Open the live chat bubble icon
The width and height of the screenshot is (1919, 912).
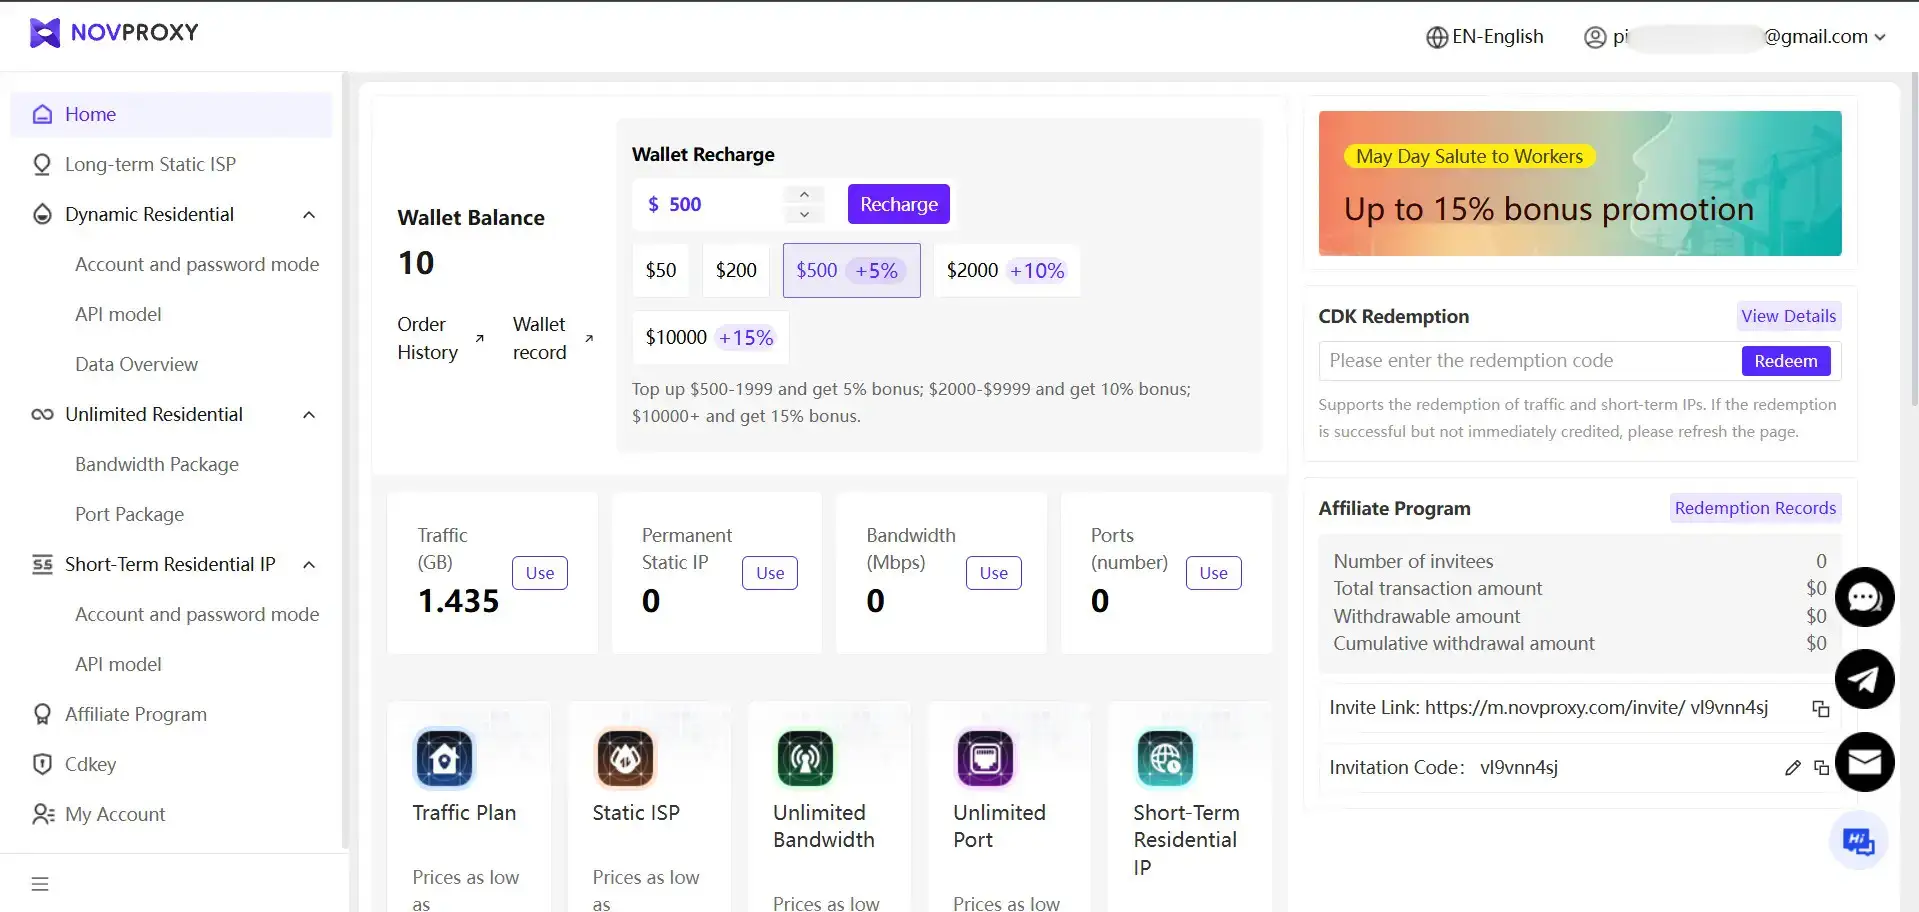tap(1864, 597)
